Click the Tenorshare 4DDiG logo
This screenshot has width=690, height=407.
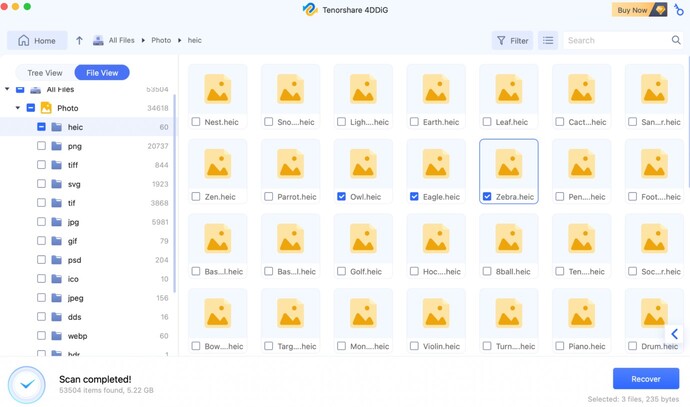[x=310, y=10]
